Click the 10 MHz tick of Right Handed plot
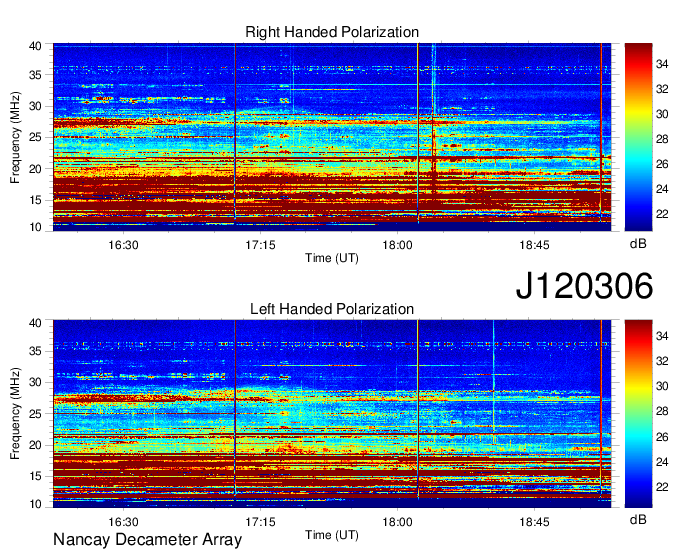This screenshot has height=552, width=680. coord(35,227)
